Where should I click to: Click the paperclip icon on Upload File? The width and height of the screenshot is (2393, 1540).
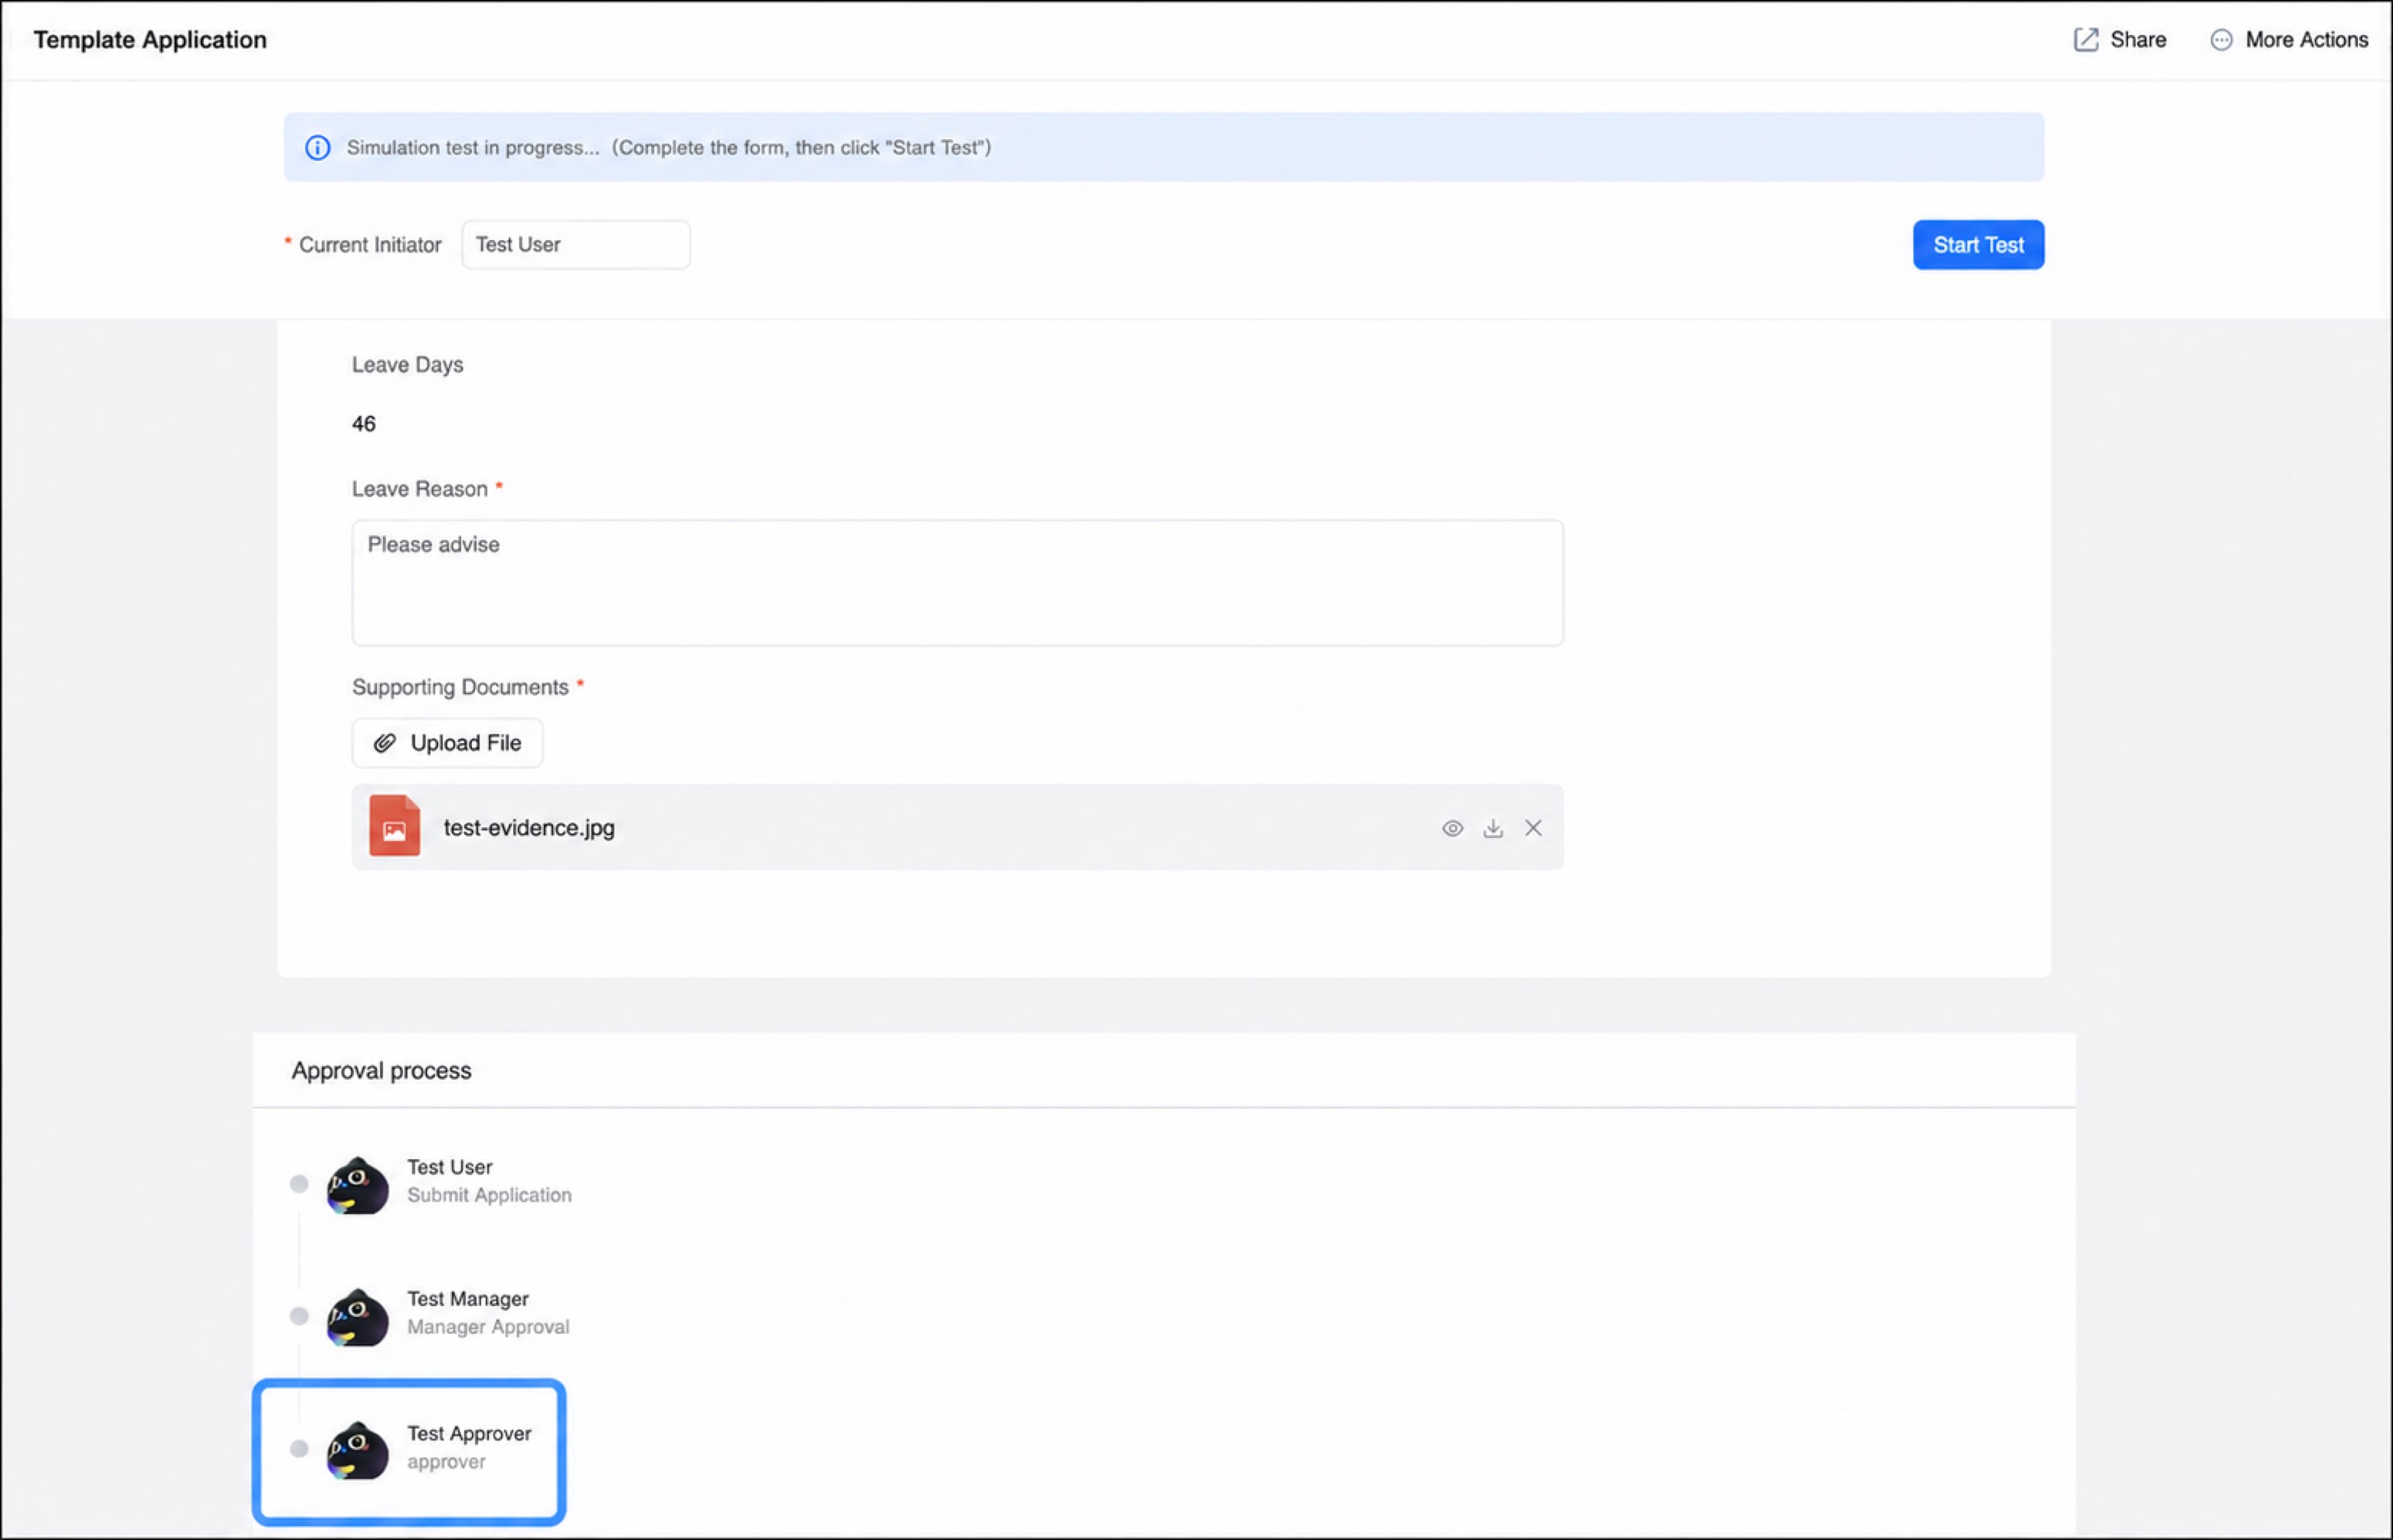point(384,743)
